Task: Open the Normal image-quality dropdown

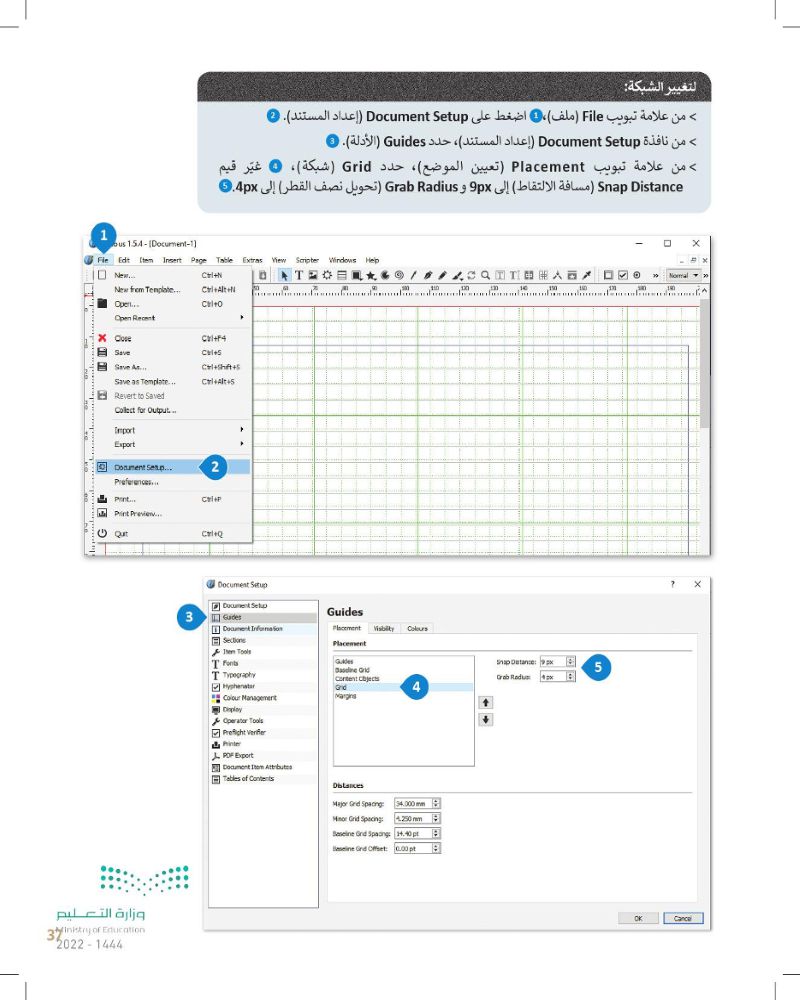Action: coord(683,276)
